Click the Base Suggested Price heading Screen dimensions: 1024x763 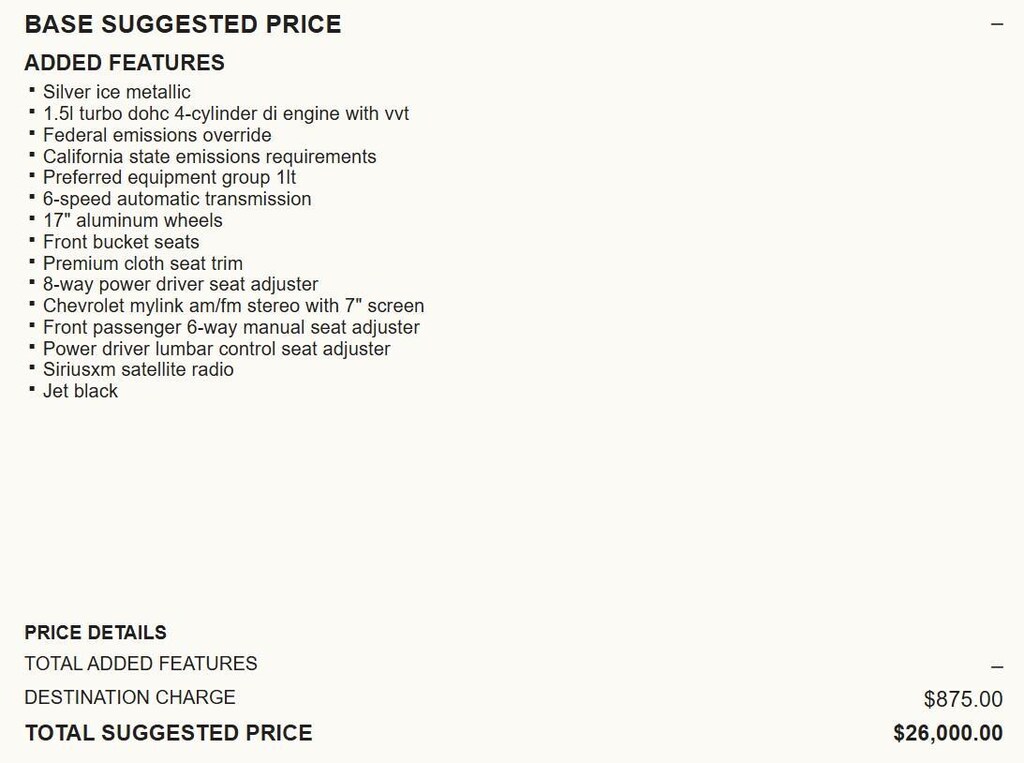point(182,24)
